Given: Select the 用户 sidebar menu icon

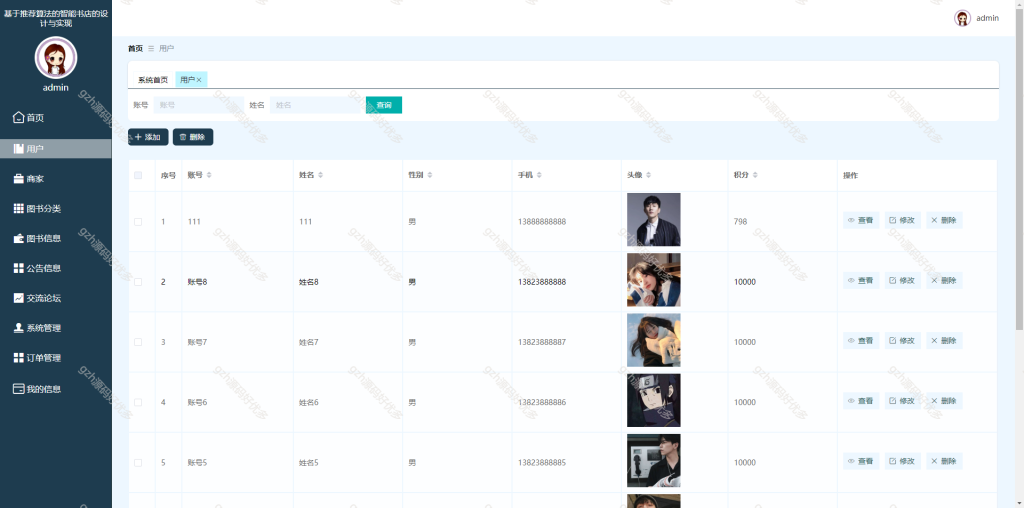Looking at the screenshot, I should pyautogui.click(x=18, y=149).
